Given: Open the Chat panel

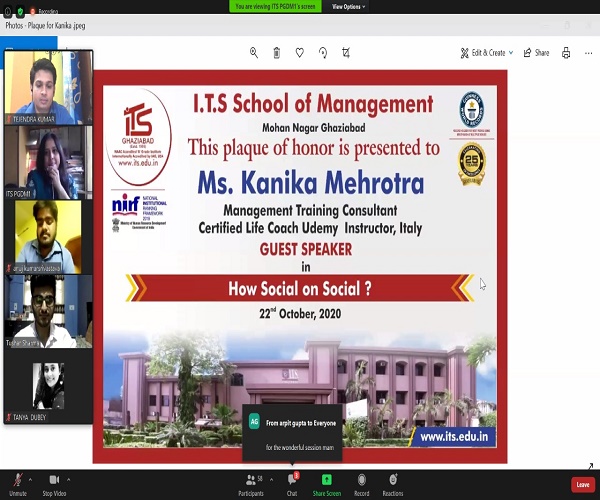Looking at the screenshot, I should [x=292, y=485].
